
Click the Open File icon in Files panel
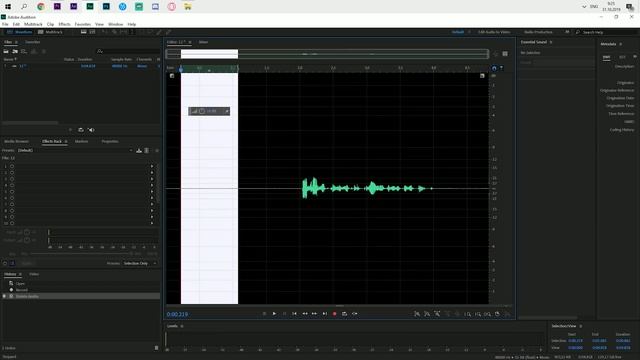coord(6,51)
